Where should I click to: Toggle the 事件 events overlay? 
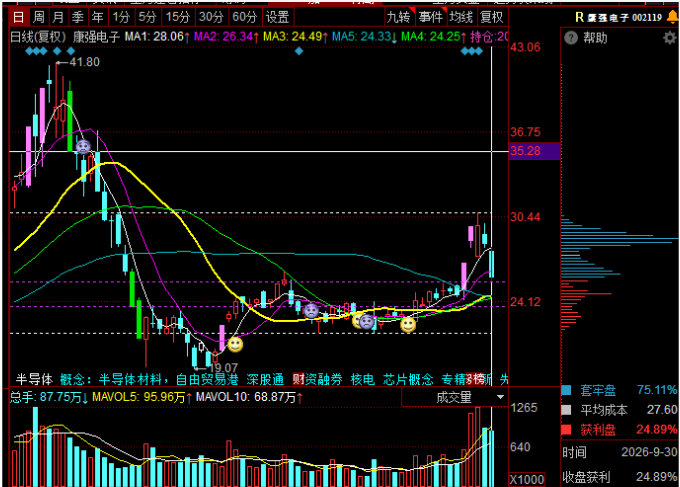[x=431, y=17]
